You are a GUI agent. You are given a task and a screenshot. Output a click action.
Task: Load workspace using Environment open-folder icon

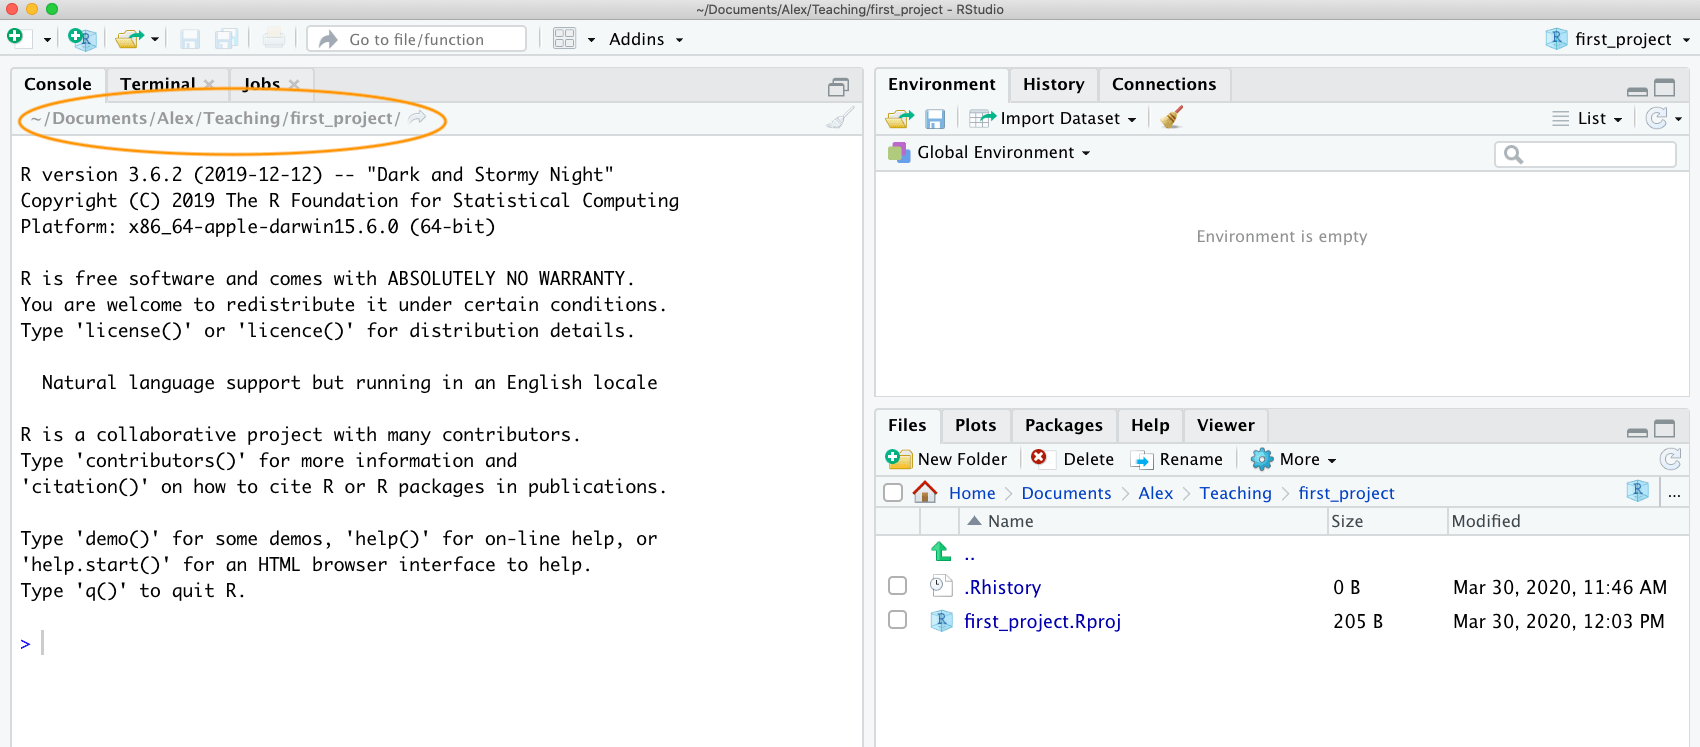pos(900,119)
